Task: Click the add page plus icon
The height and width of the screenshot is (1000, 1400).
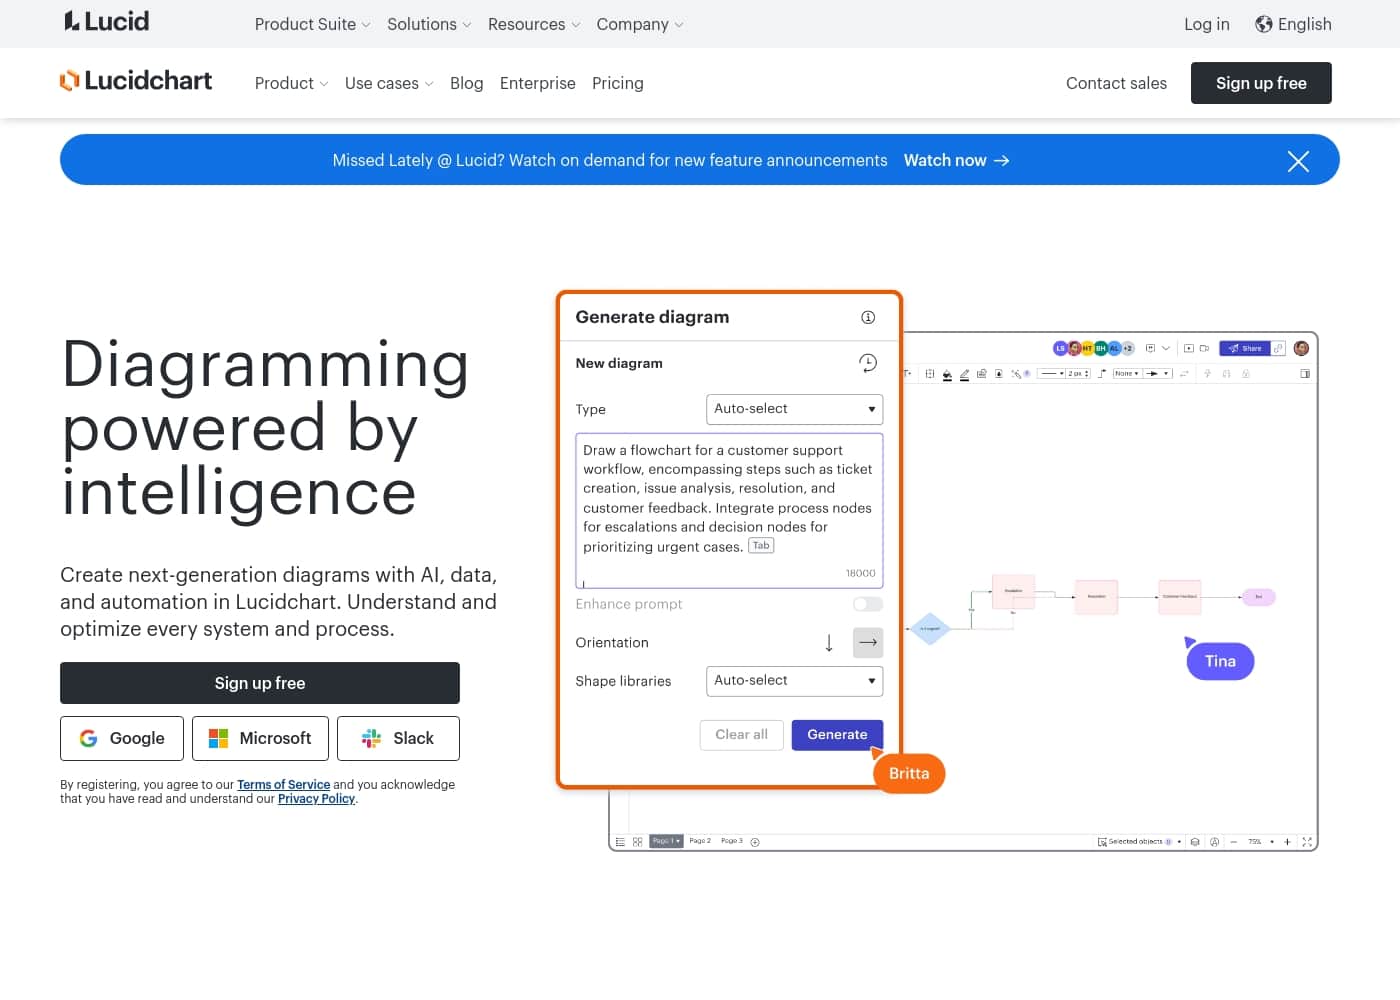Action: click(755, 842)
